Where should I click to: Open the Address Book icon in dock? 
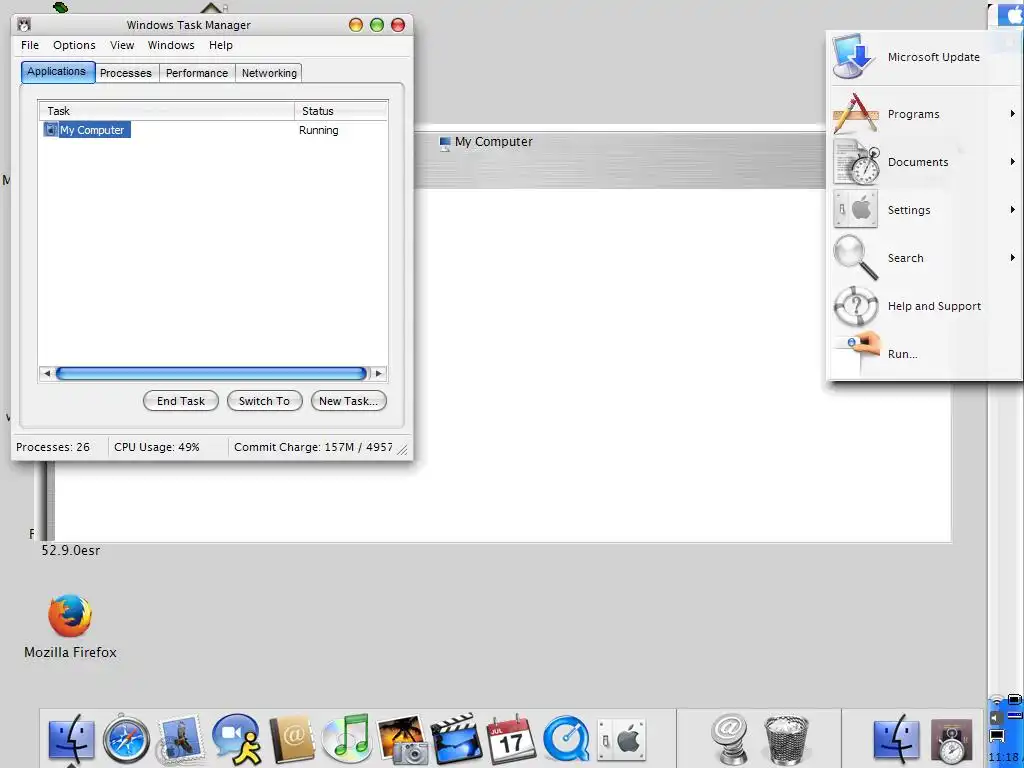292,739
